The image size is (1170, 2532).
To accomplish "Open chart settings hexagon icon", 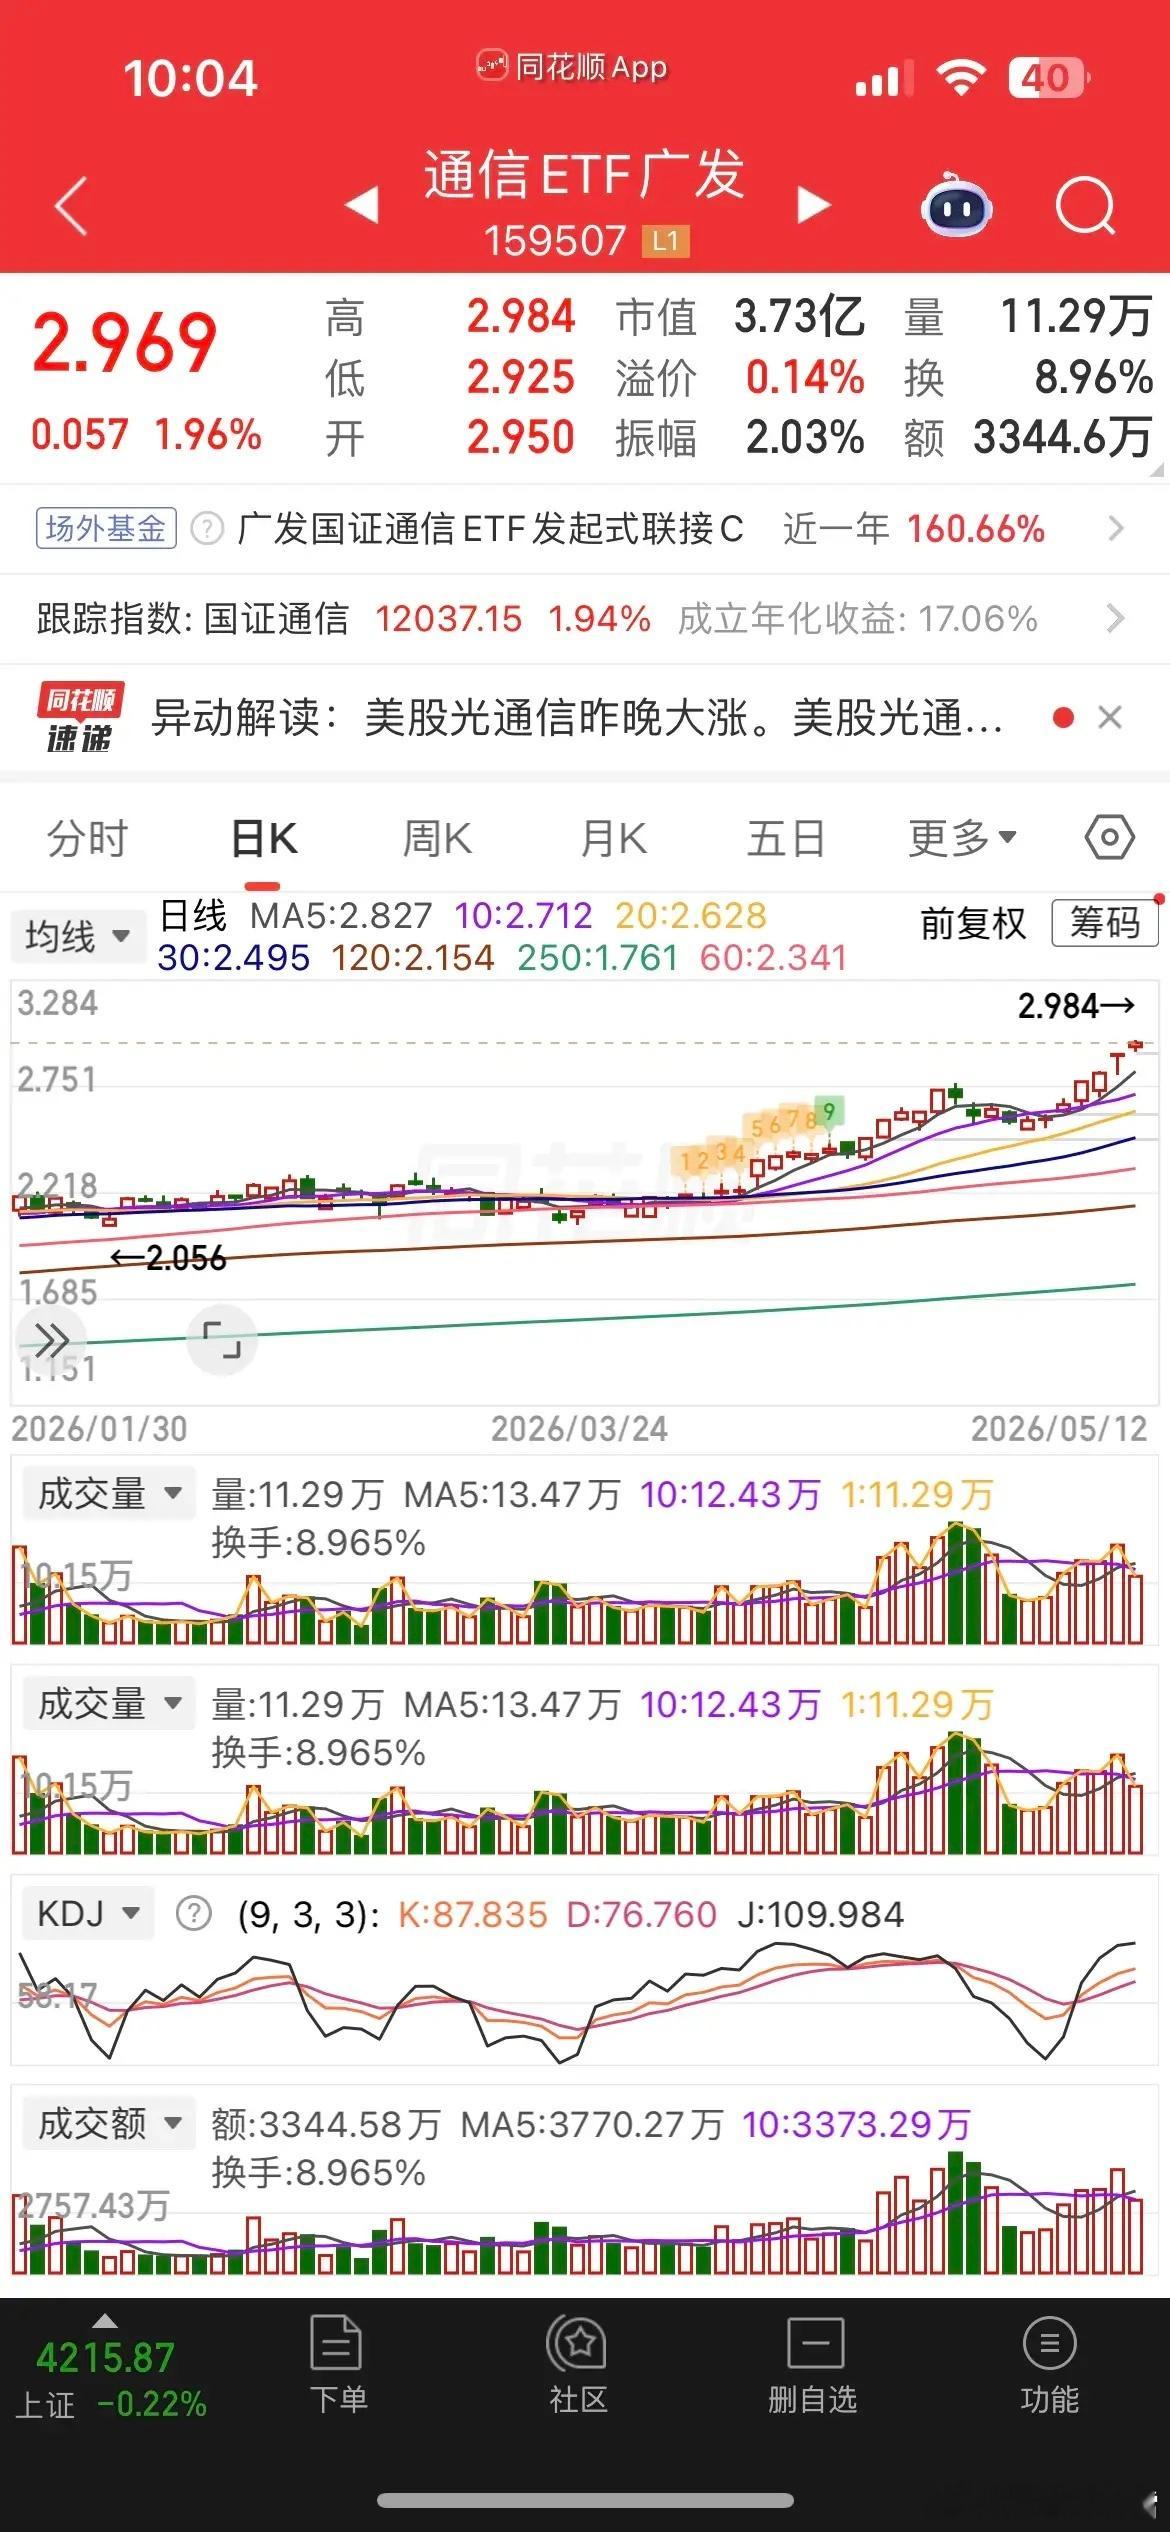I will tap(1109, 837).
